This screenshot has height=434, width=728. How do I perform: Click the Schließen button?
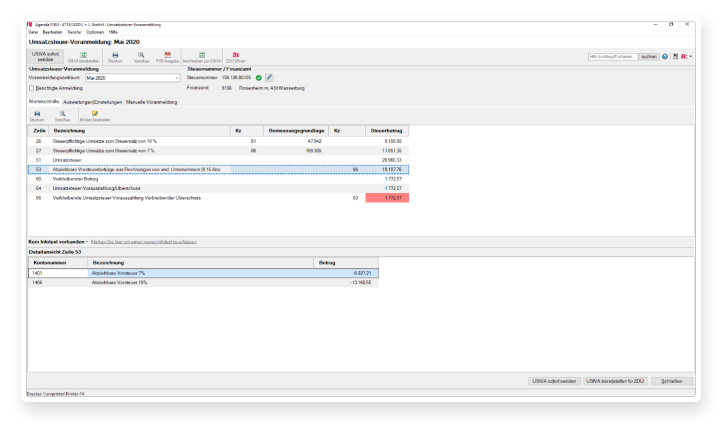tap(672, 381)
